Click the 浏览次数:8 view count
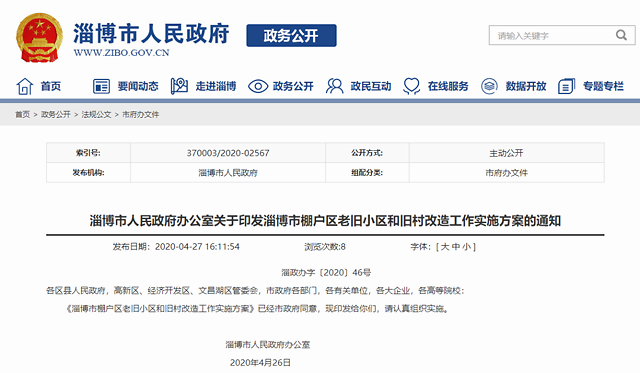The width and height of the screenshot is (640, 373). tap(325, 246)
